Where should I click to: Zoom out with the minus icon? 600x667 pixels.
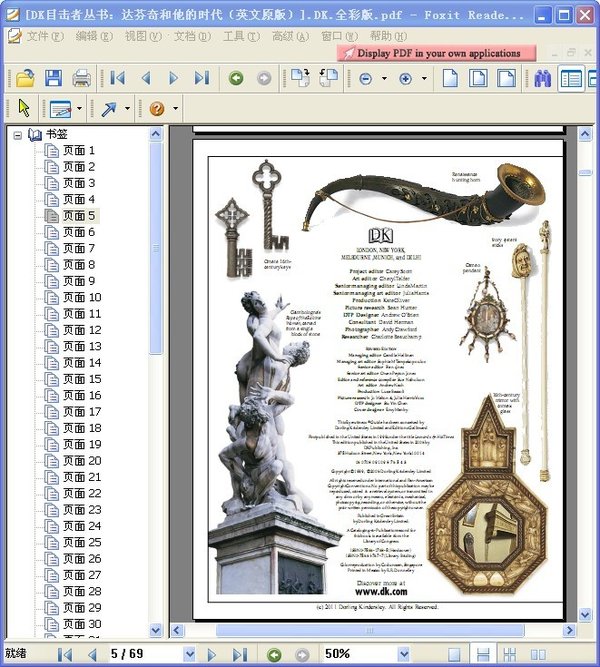coord(366,79)
